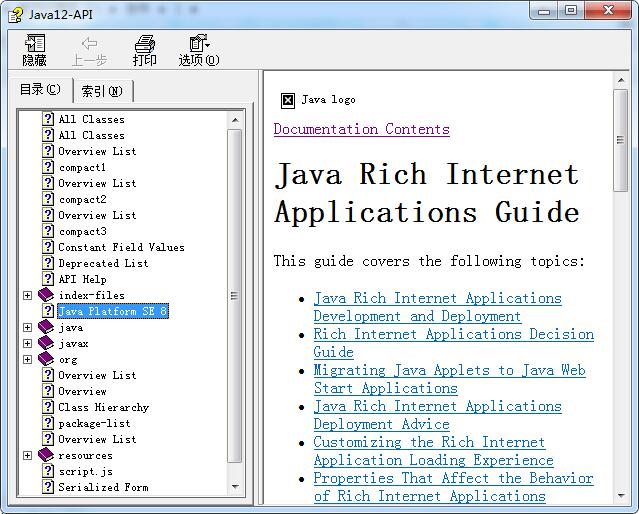The height and width of the screenshot is (514, 639).
Task: Click the tree panel scroll down arrow
Action: point(235,486)
